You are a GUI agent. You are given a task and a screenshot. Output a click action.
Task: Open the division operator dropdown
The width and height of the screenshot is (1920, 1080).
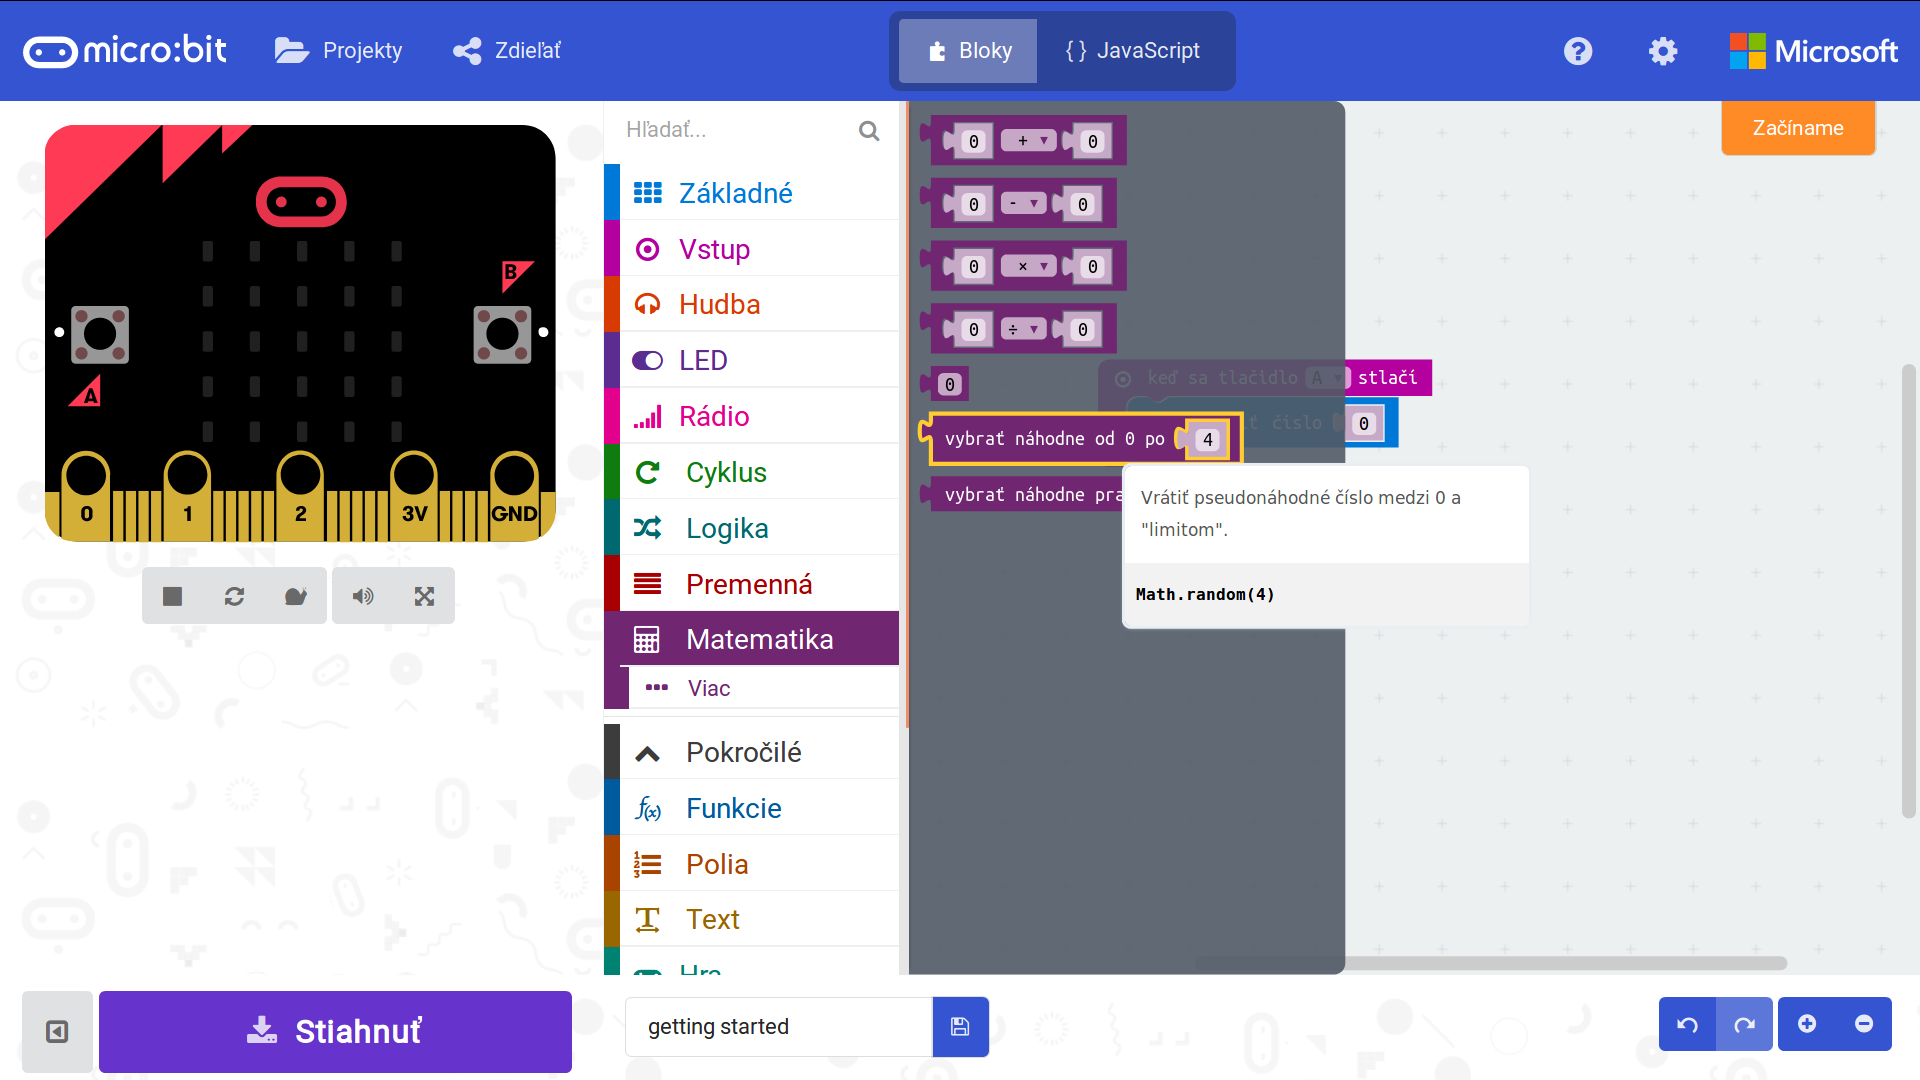point(1023,329)
